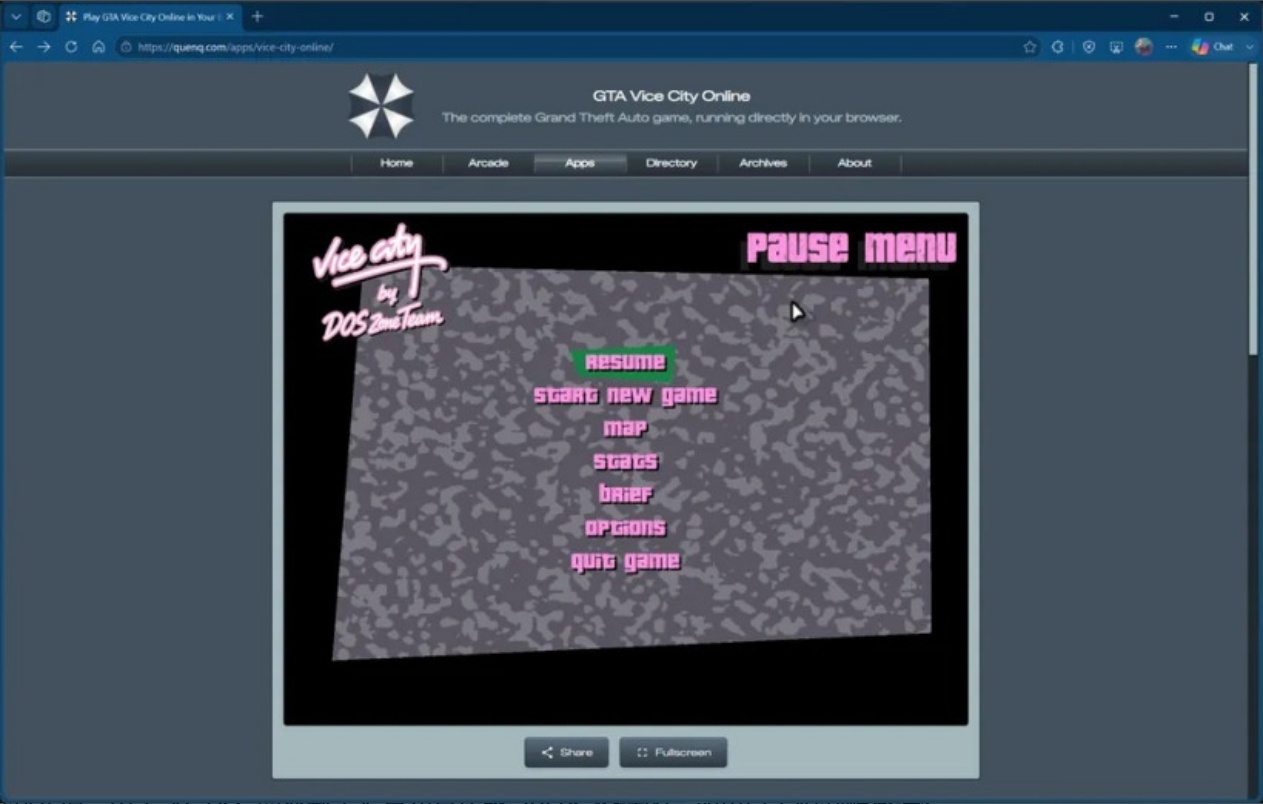Image resolution: width=1263 pixels, height=804 pixels.
Task: Open the workspaces icon in the tab strip
Action: point(44,16)
